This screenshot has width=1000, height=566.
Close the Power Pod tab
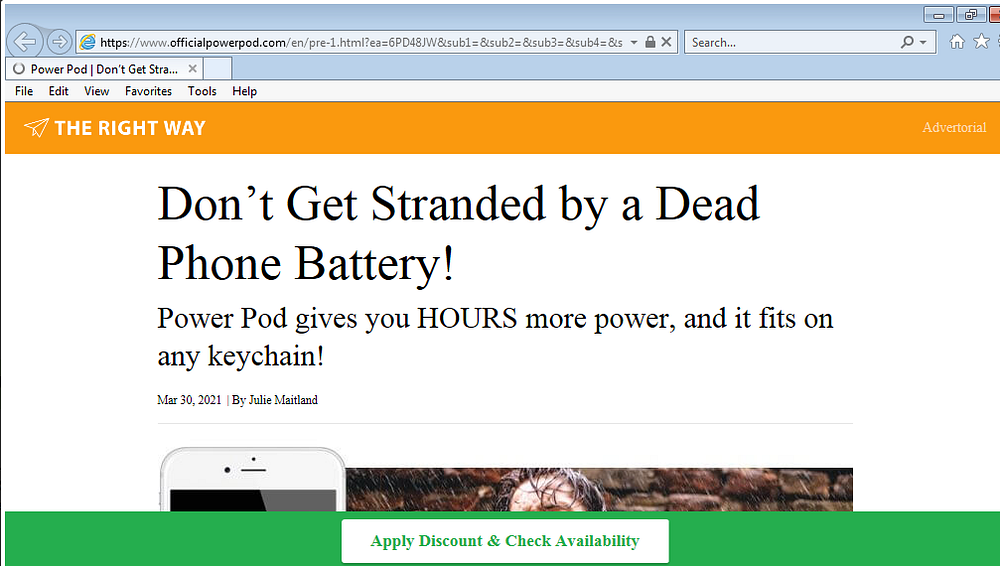(193, 69)
